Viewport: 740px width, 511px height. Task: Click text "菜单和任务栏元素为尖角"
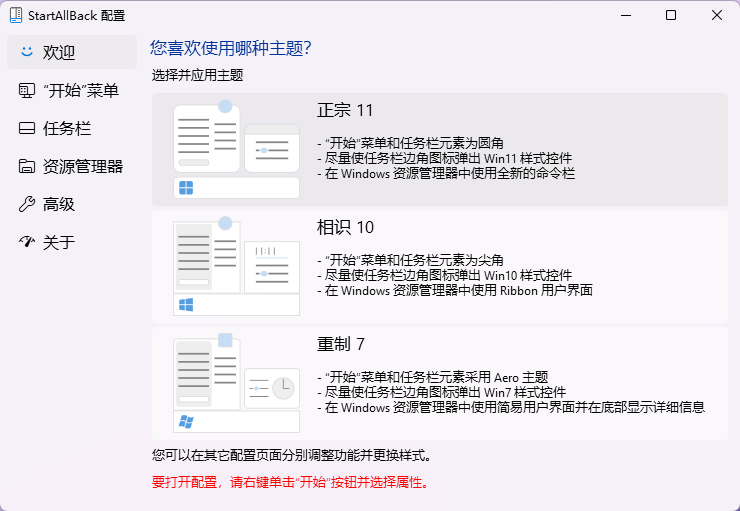coord(410,260)
